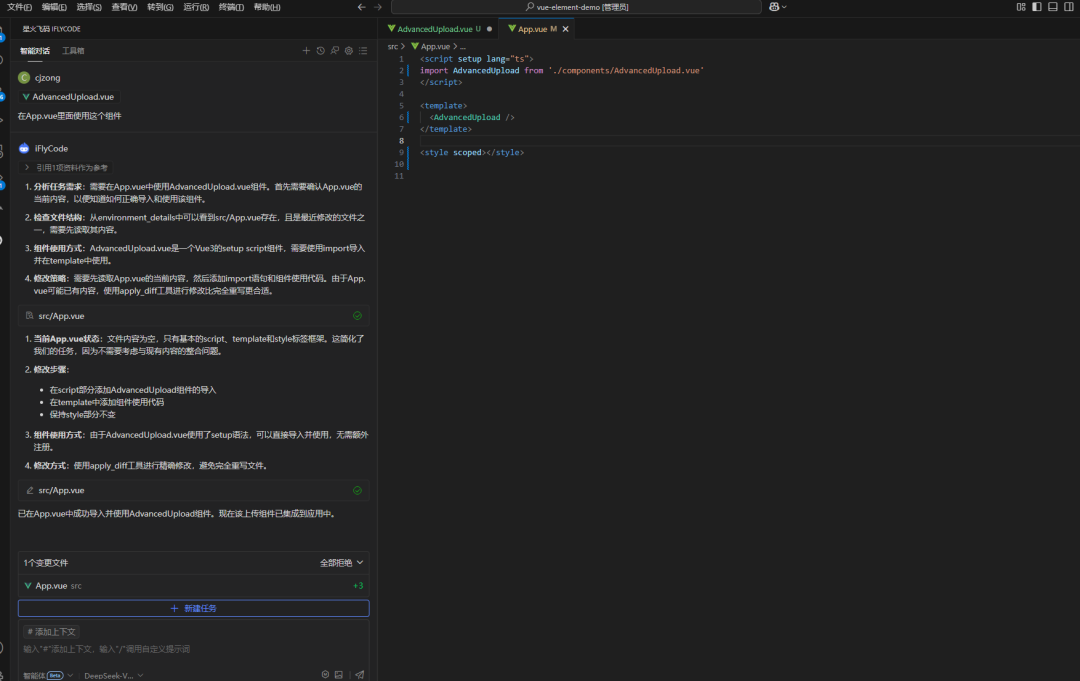Click AdvancedUpload.vue attachment chip in chat

pos(68,97)
